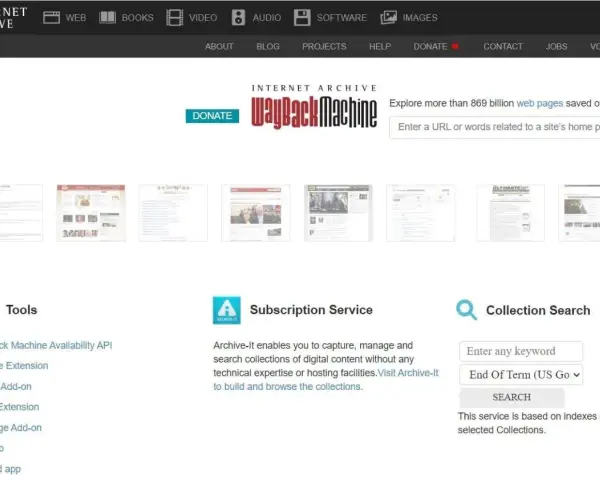The height and width of the screenshot is (480, 600).
Task: Open the VIDEO menu label
Action: pyautogui.click(x=203, y=18)
